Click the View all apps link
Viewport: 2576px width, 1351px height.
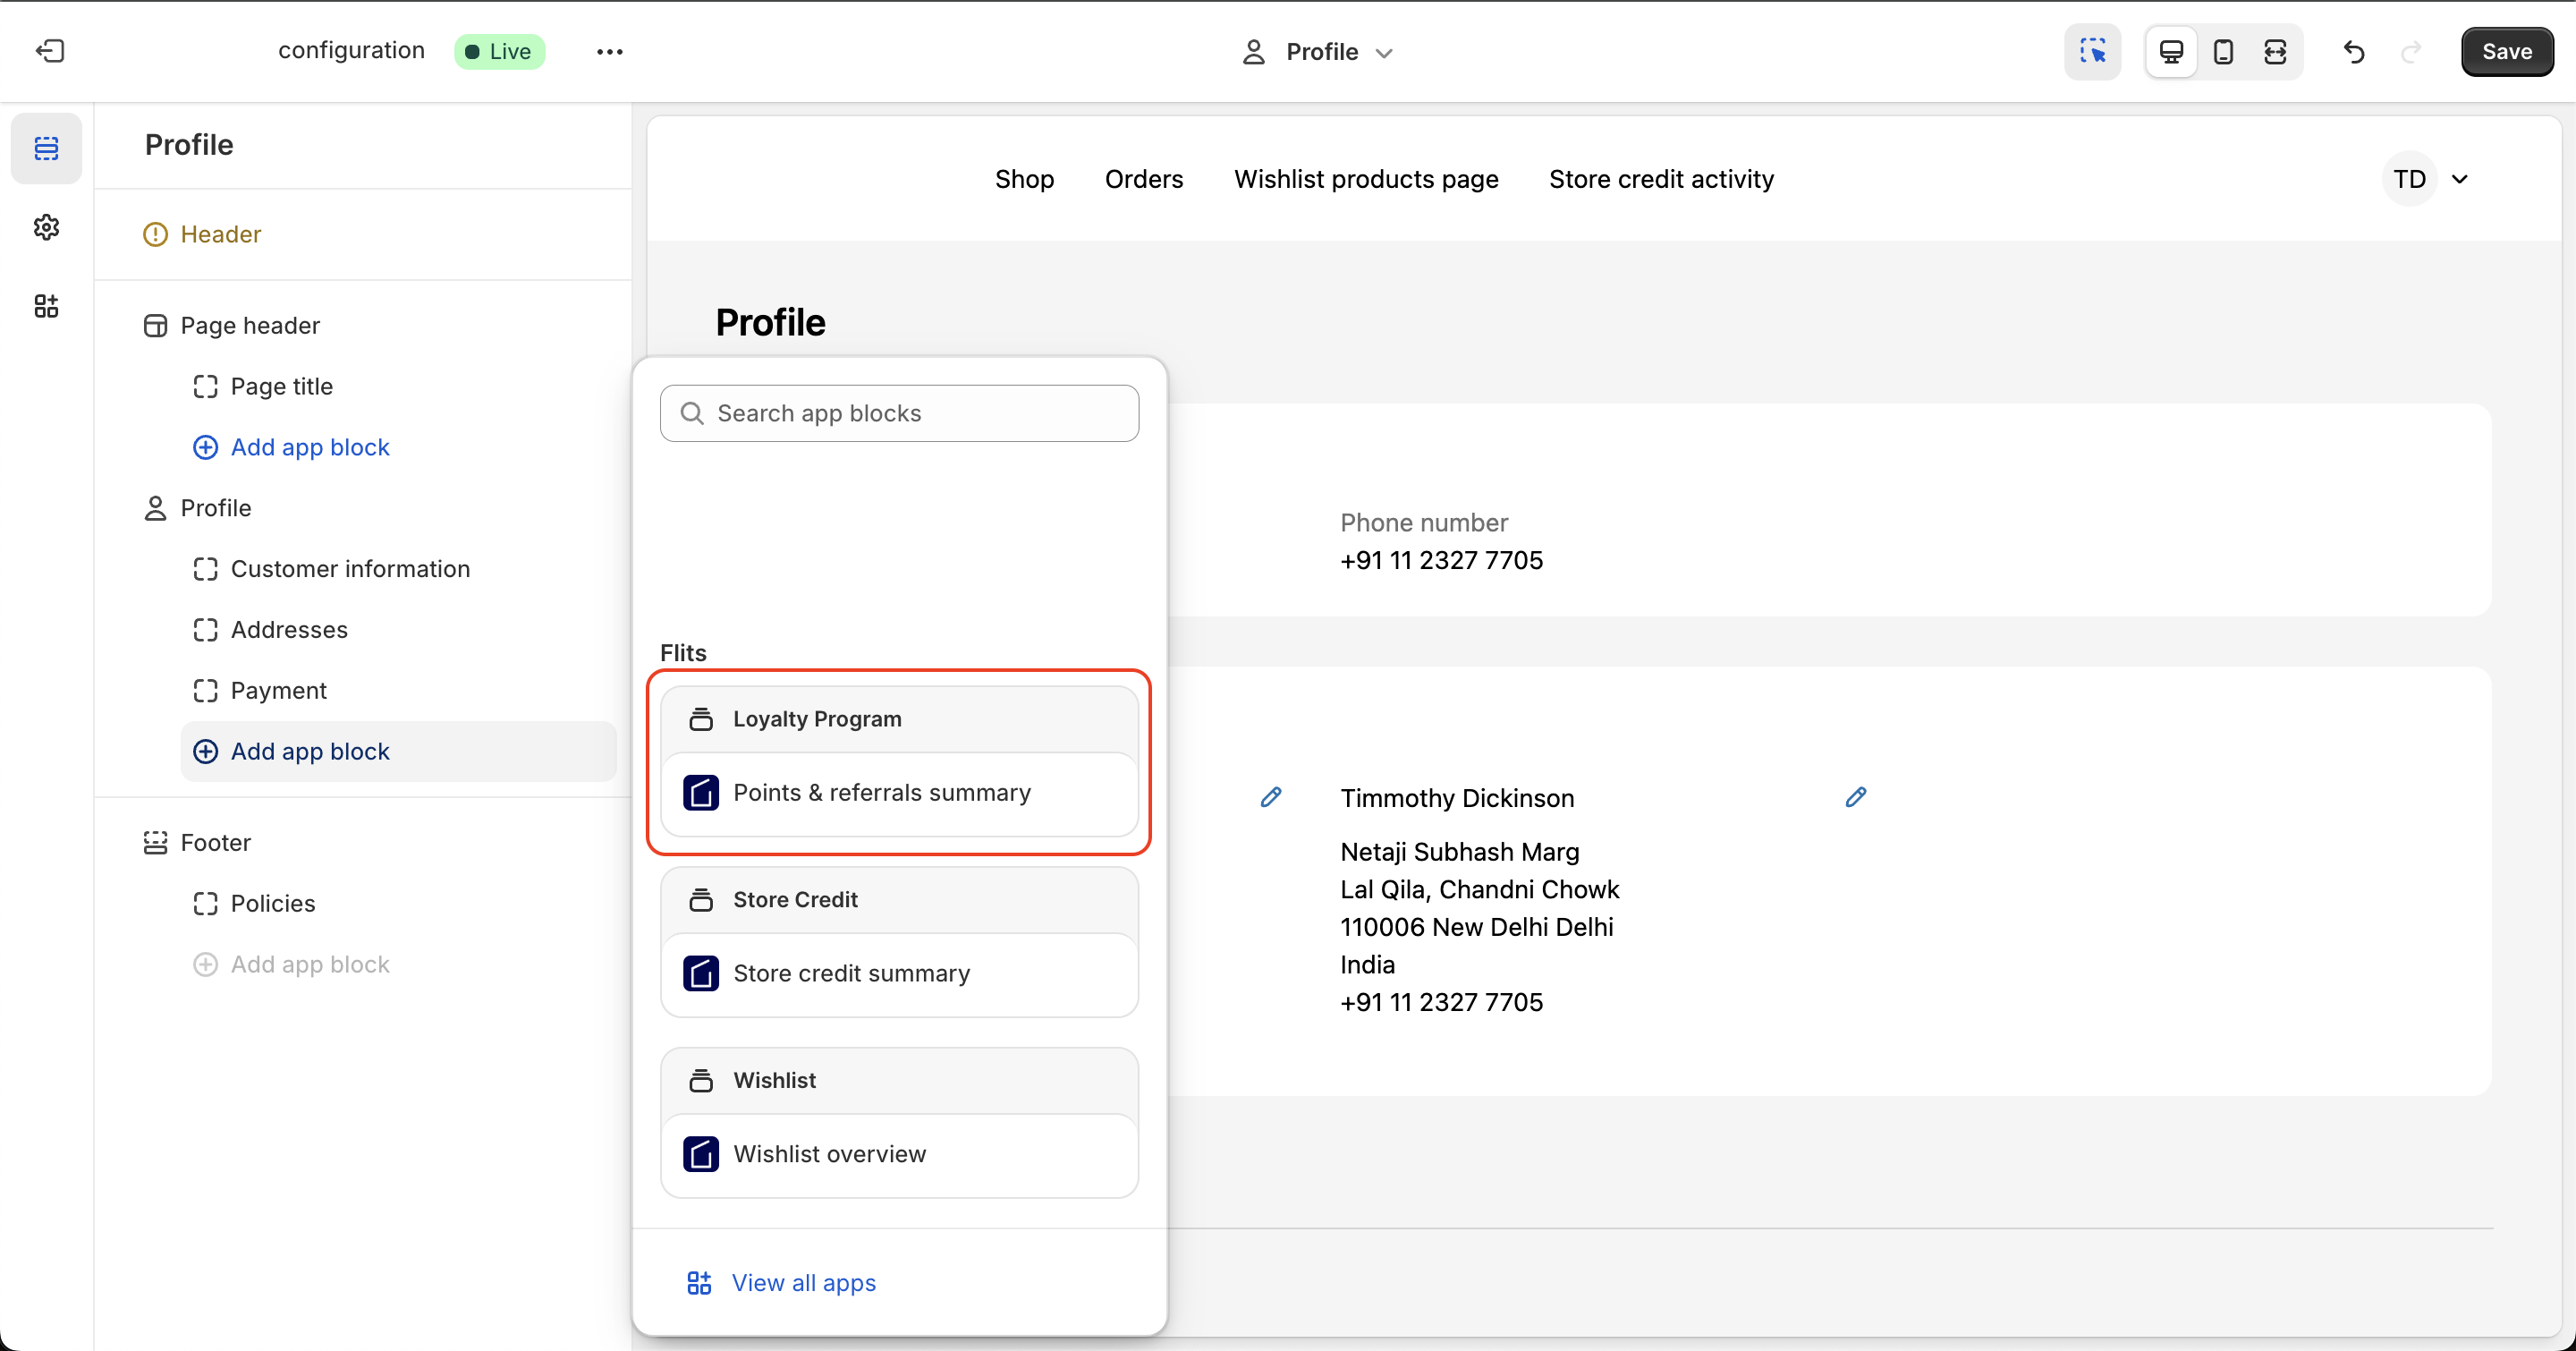point(803,1282)
